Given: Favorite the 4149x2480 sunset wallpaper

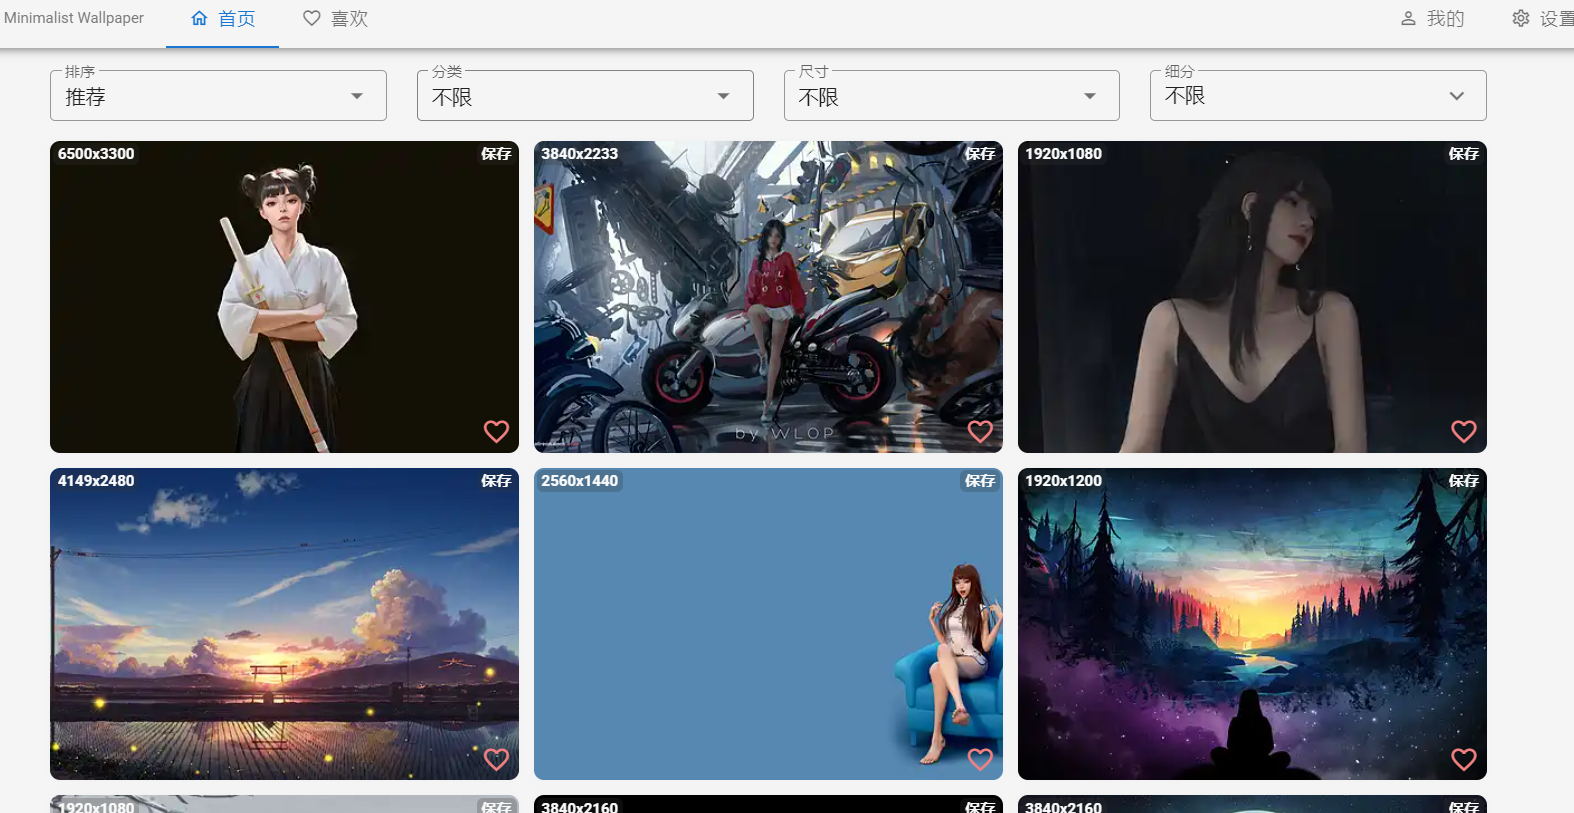Looking at the screenshot, I should (x=496, y=759).
